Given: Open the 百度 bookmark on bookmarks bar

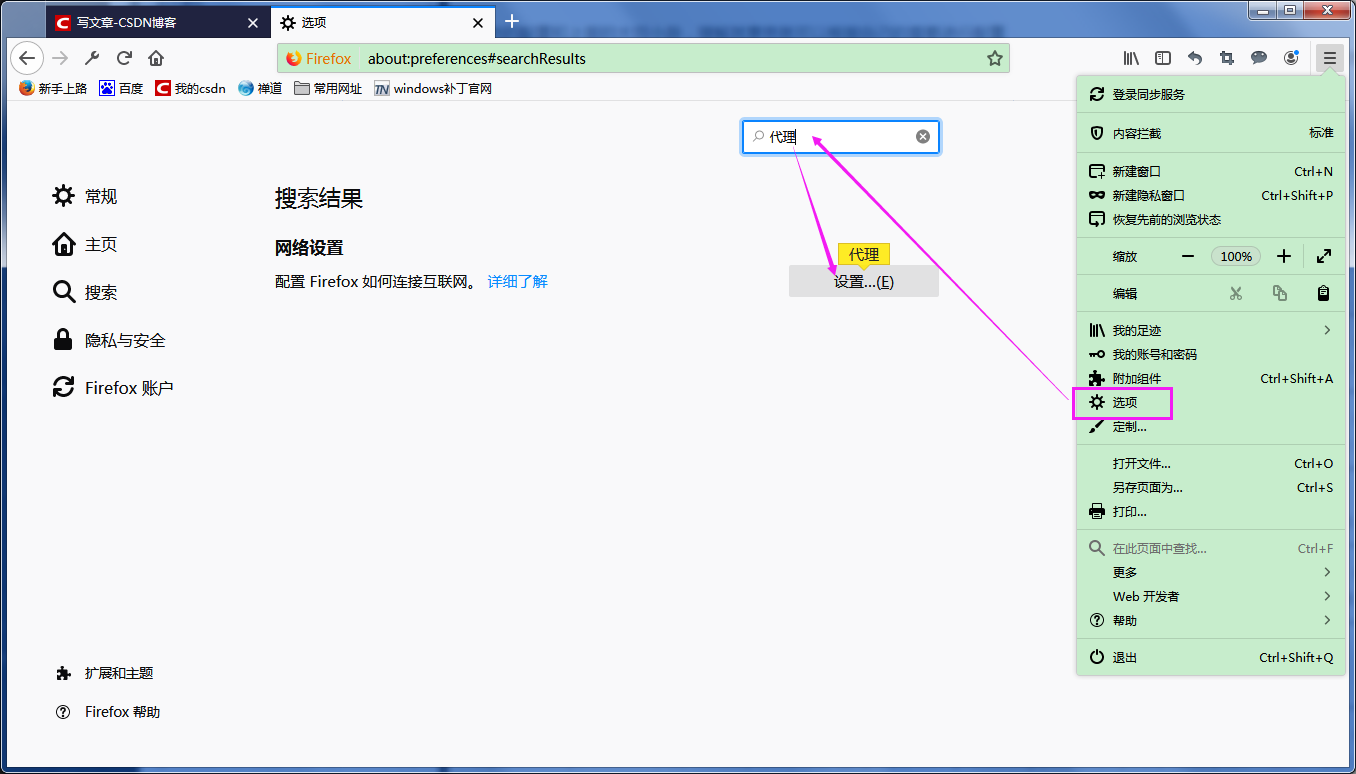Looking at the screenshot, I should click(120, 88).
